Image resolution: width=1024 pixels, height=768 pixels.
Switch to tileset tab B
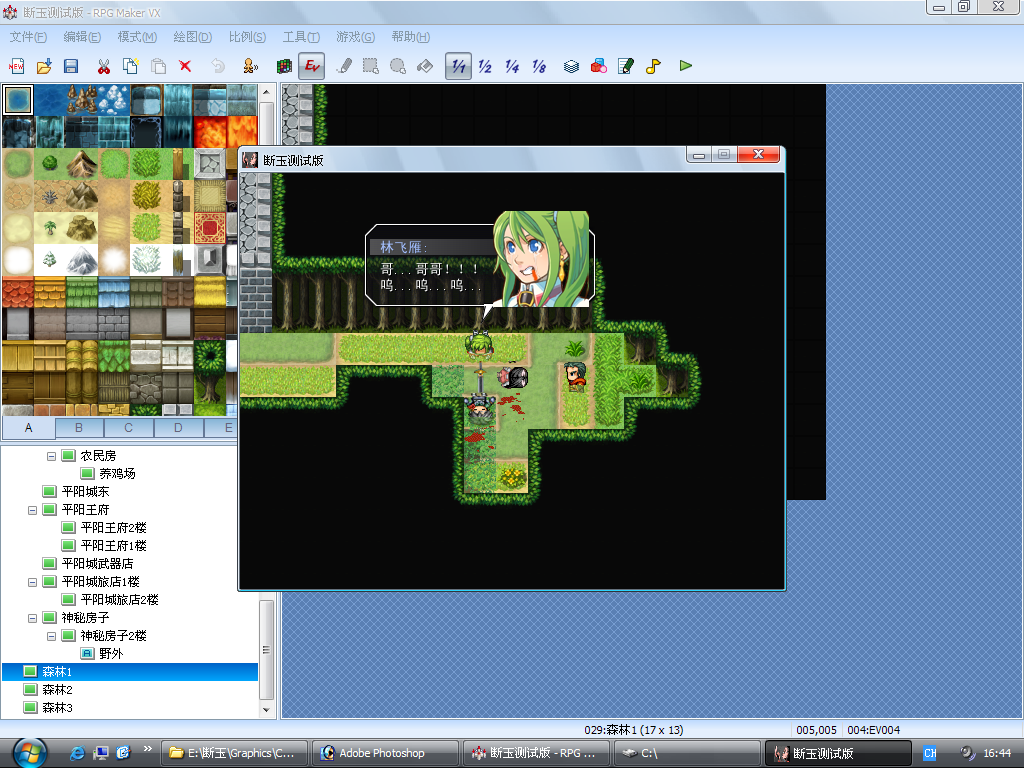[79, 428]
